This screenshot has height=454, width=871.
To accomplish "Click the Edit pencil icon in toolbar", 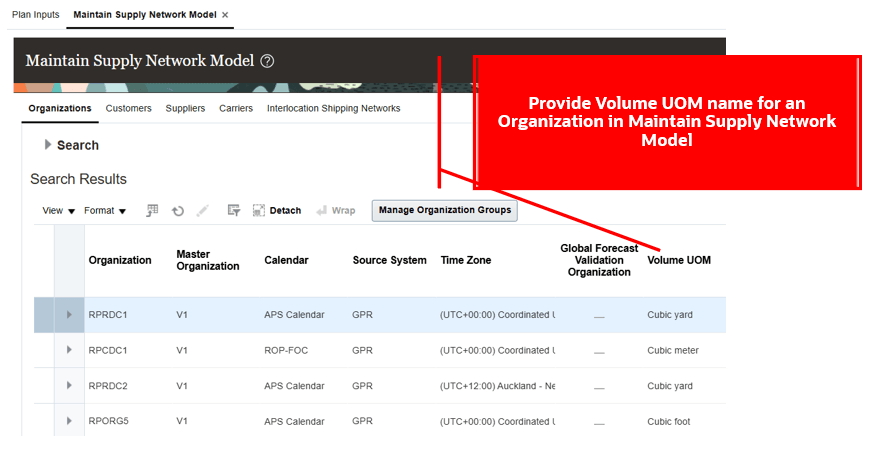I will (203, 211).
